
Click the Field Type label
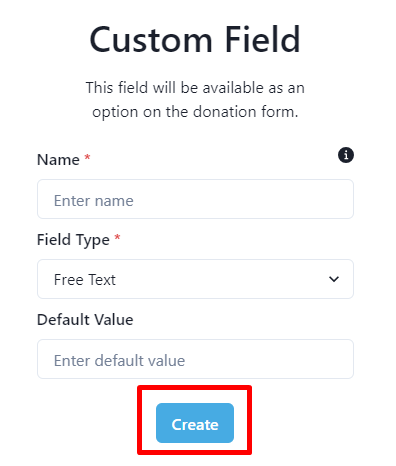click(73, 240)
